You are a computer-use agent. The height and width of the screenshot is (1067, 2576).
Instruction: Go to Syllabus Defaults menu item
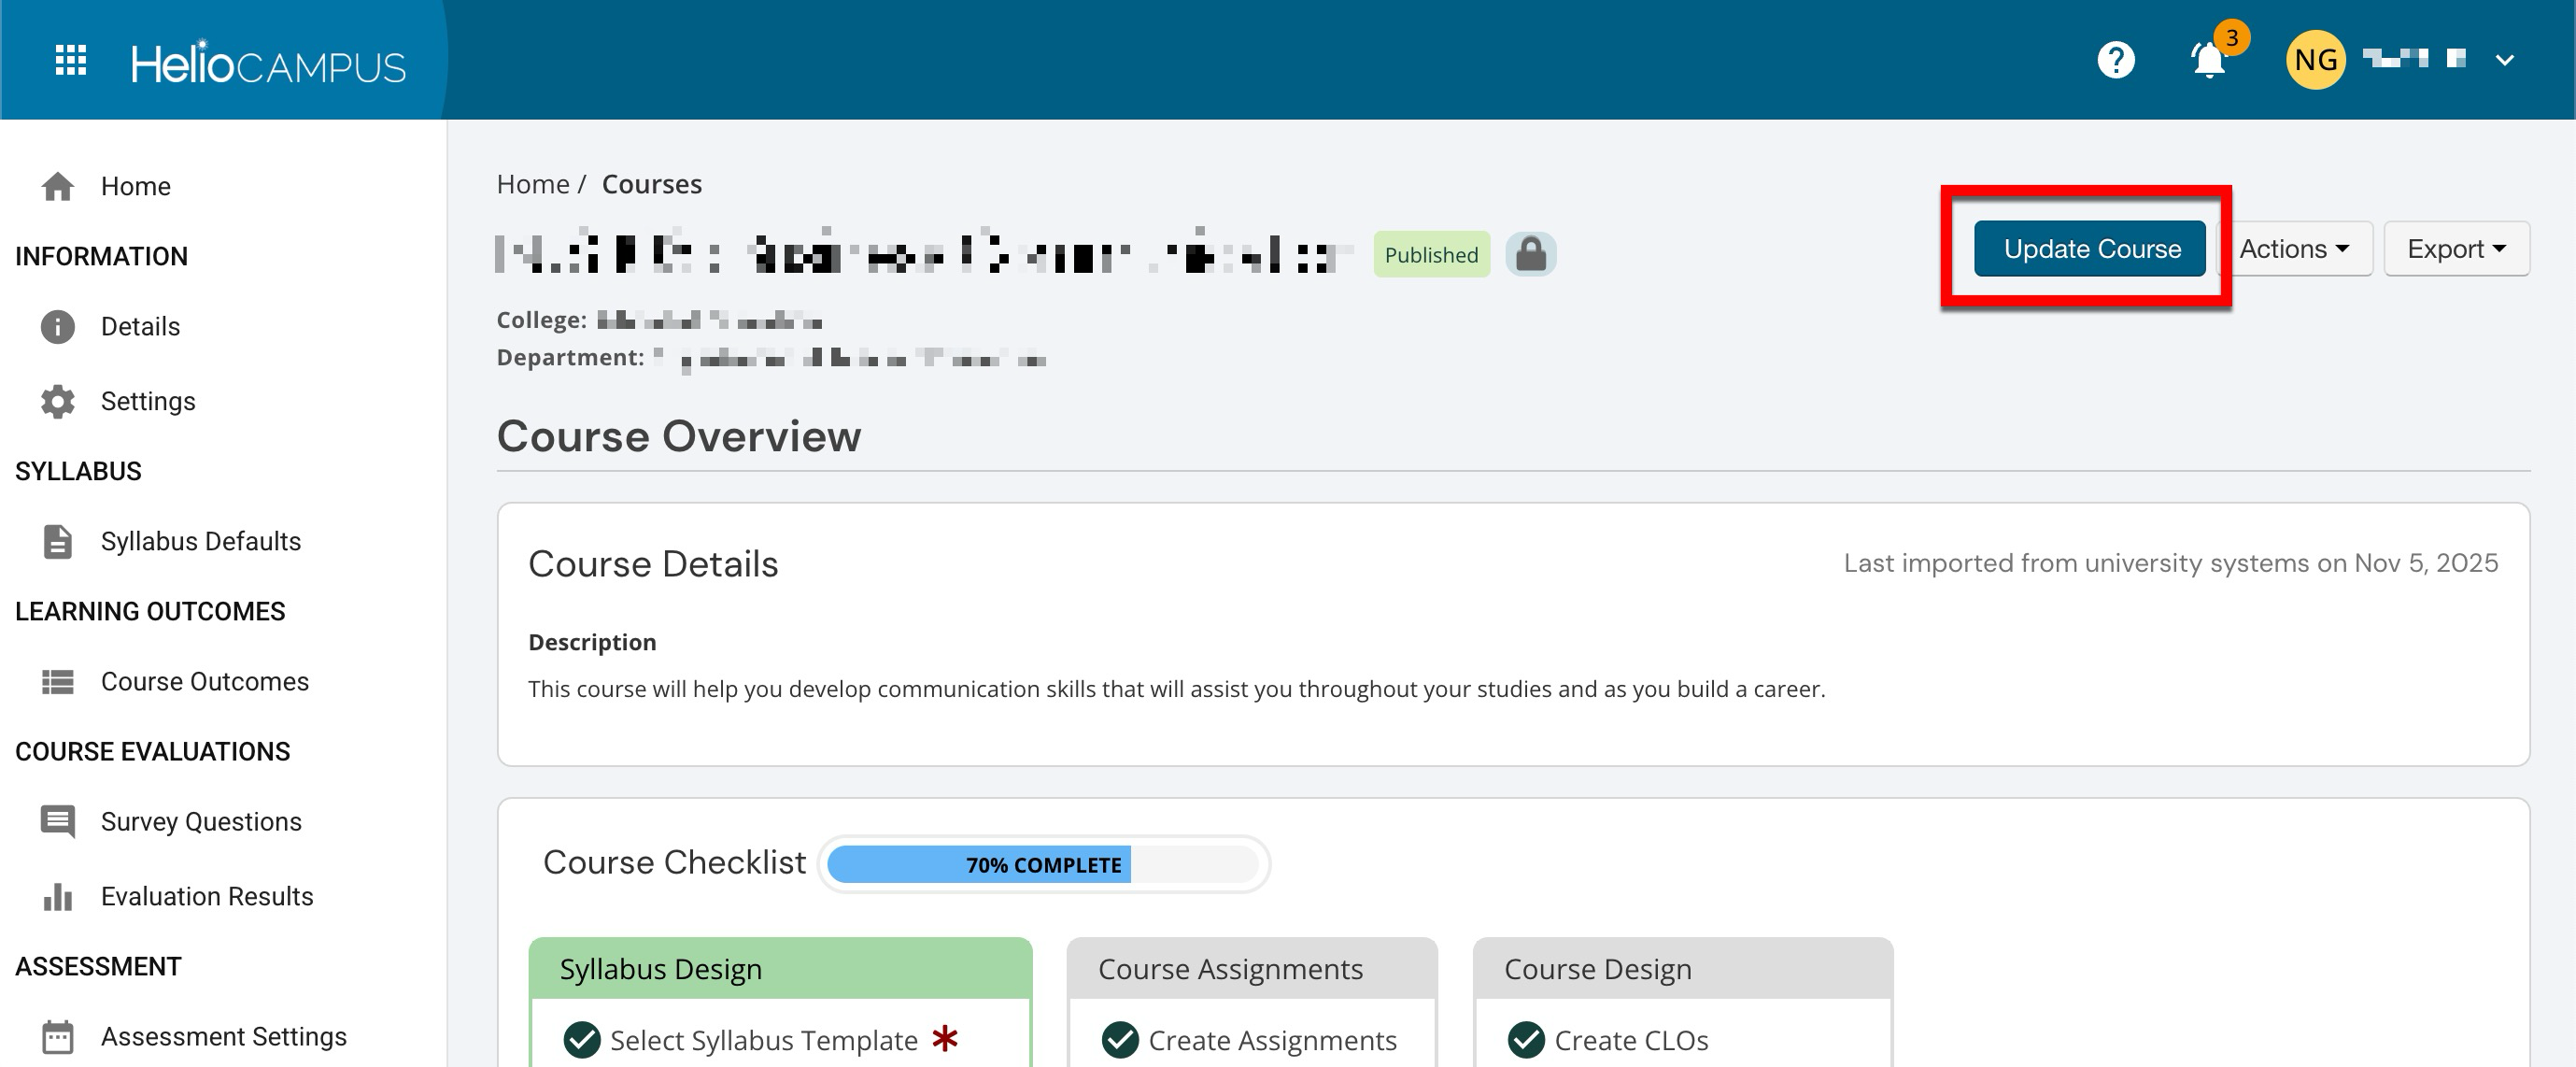[x=200, y=541]
